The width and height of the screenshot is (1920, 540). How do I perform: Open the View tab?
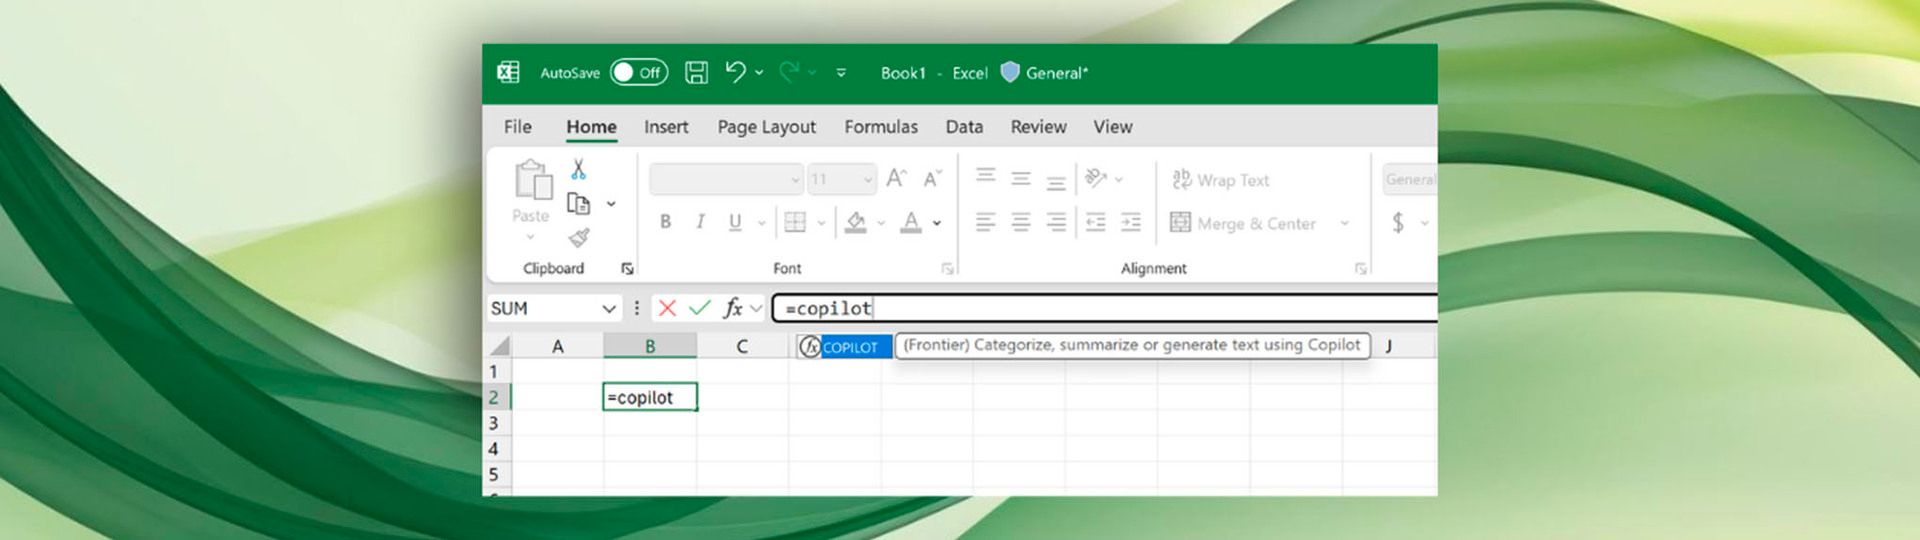point(1113,127)
